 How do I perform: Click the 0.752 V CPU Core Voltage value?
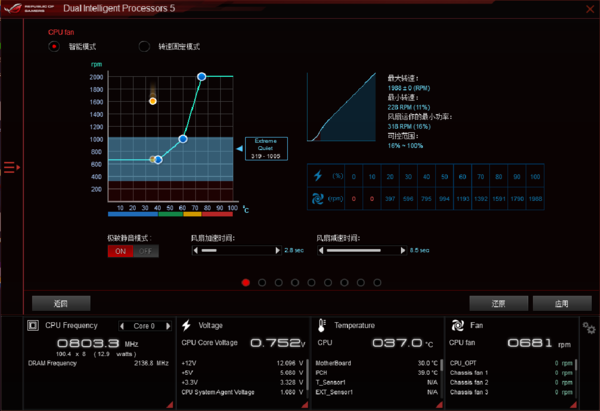[278, 343]
